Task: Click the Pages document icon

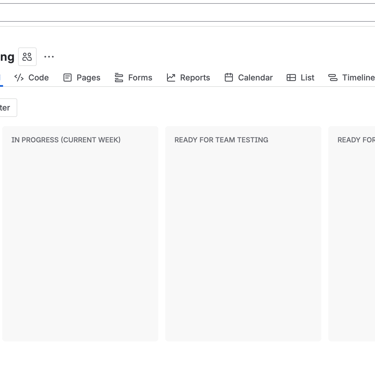Action: [x=67, y=78]
